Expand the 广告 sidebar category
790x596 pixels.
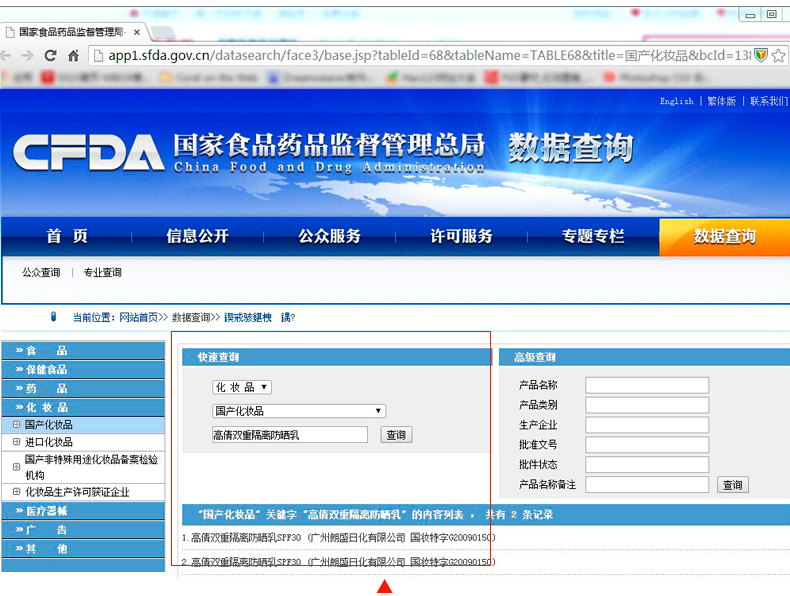(83, 530)
